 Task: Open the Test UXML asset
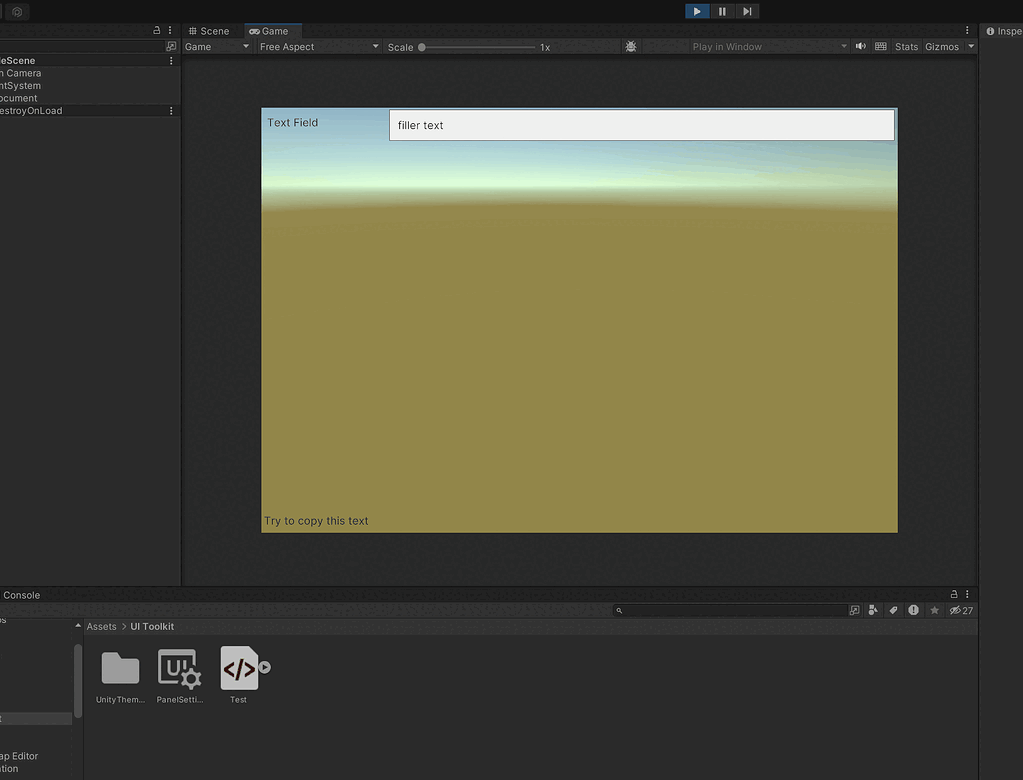point(238,670)
